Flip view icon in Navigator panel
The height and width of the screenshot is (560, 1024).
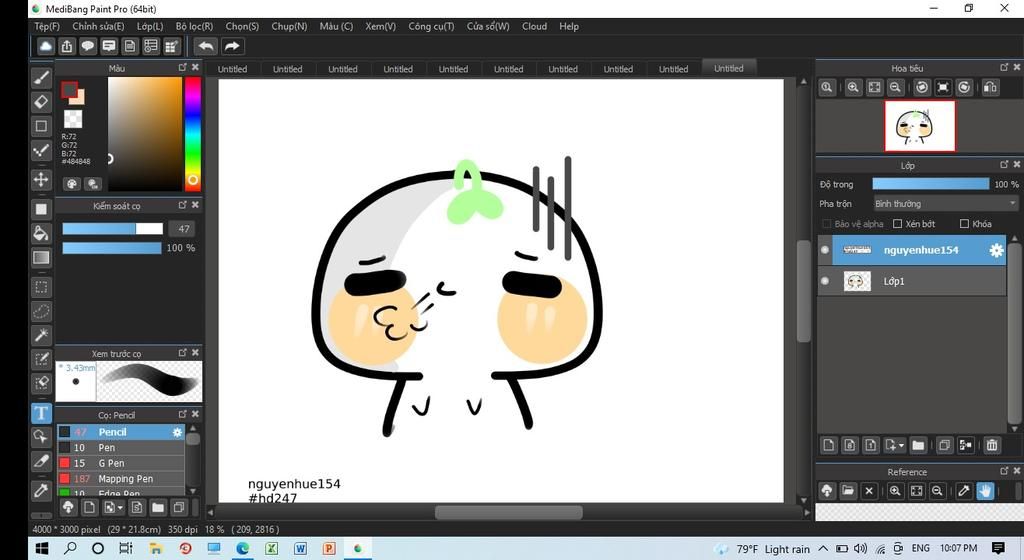(990, 87)
